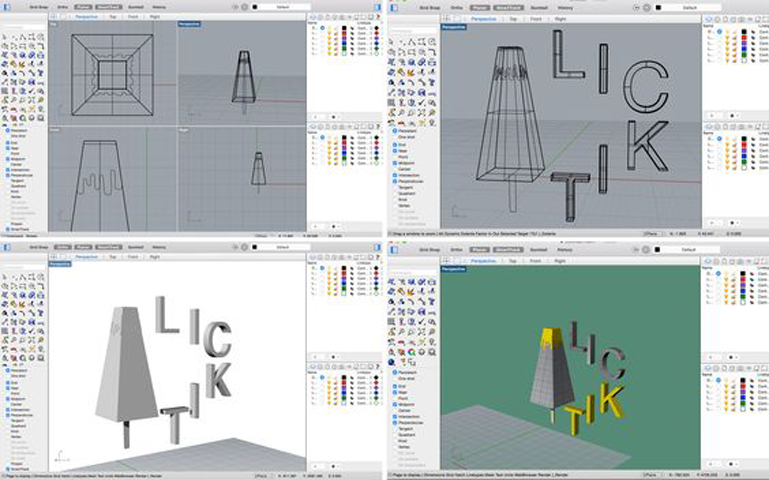Click the four-view layout icon in four-viewport window
This screenshot has height=480, width=769.
(53, 17)
